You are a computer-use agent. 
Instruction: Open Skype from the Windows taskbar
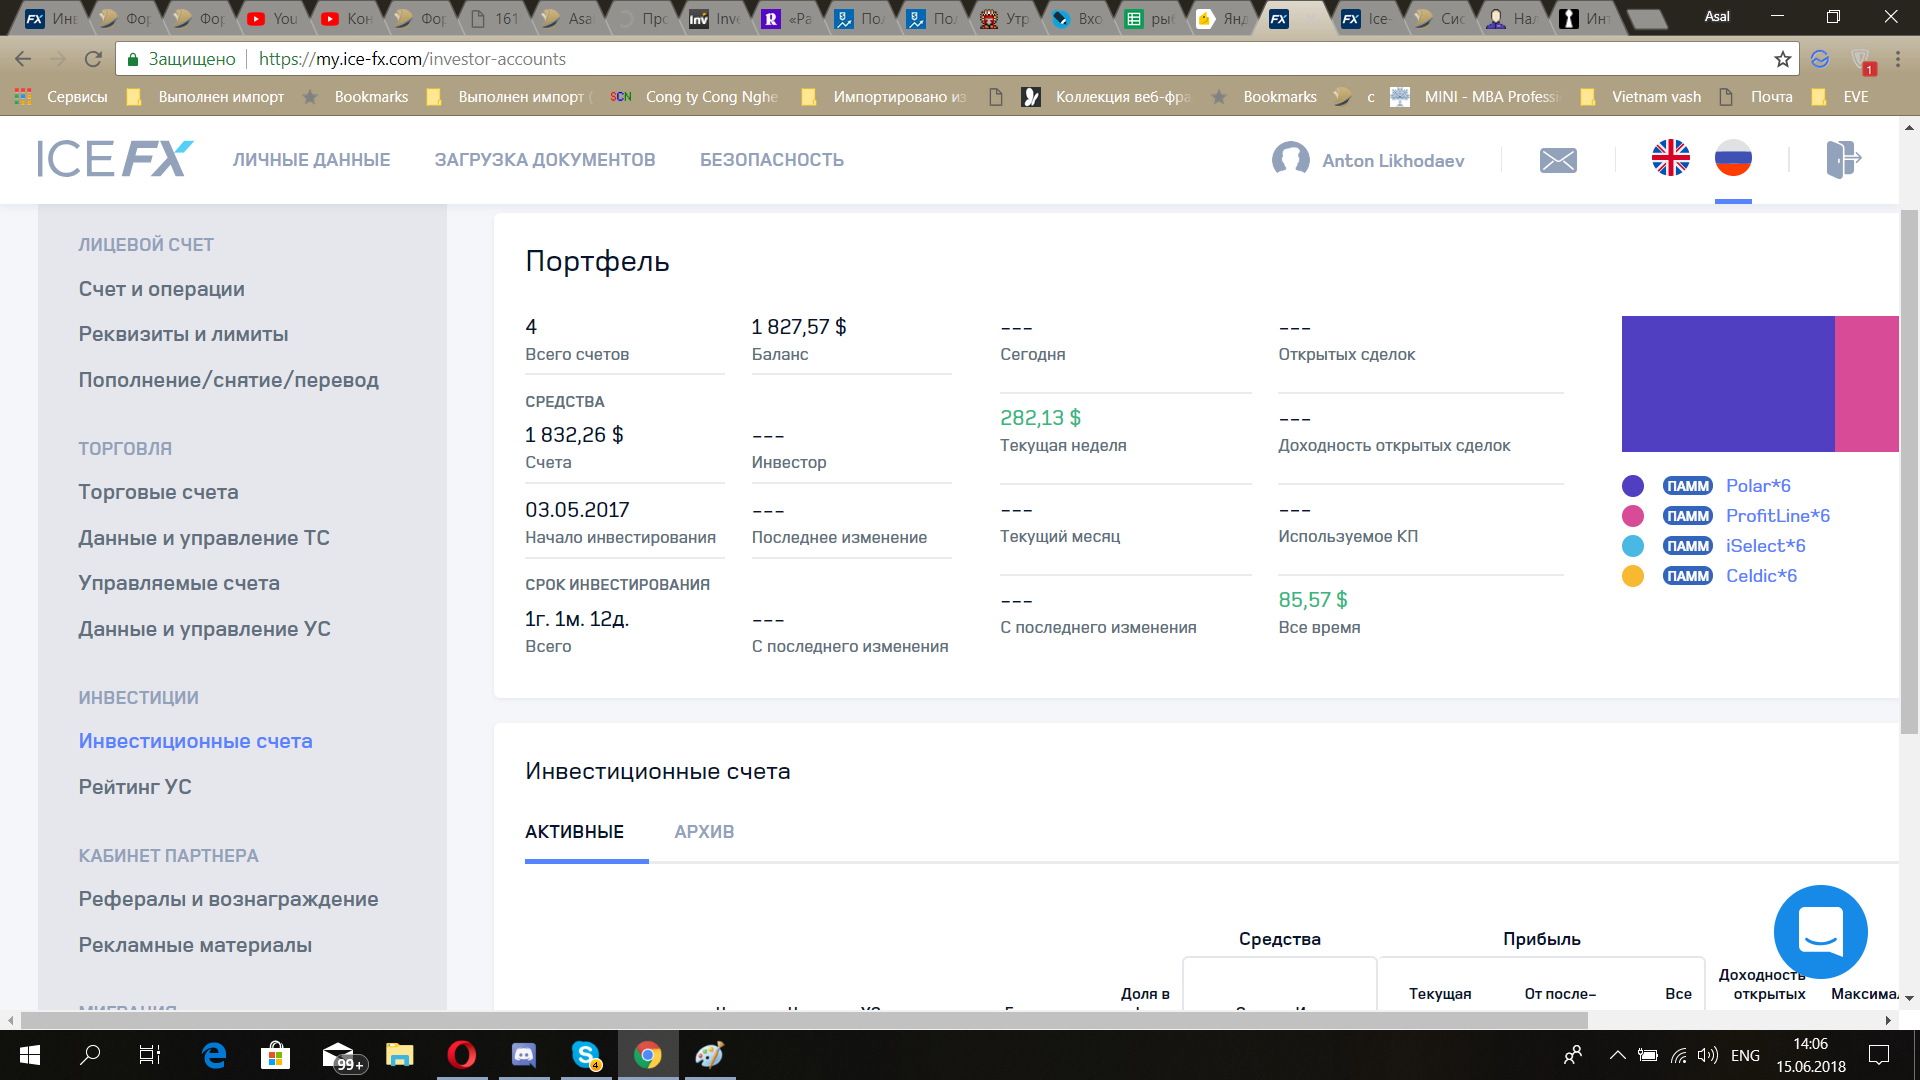[586, 1055]
